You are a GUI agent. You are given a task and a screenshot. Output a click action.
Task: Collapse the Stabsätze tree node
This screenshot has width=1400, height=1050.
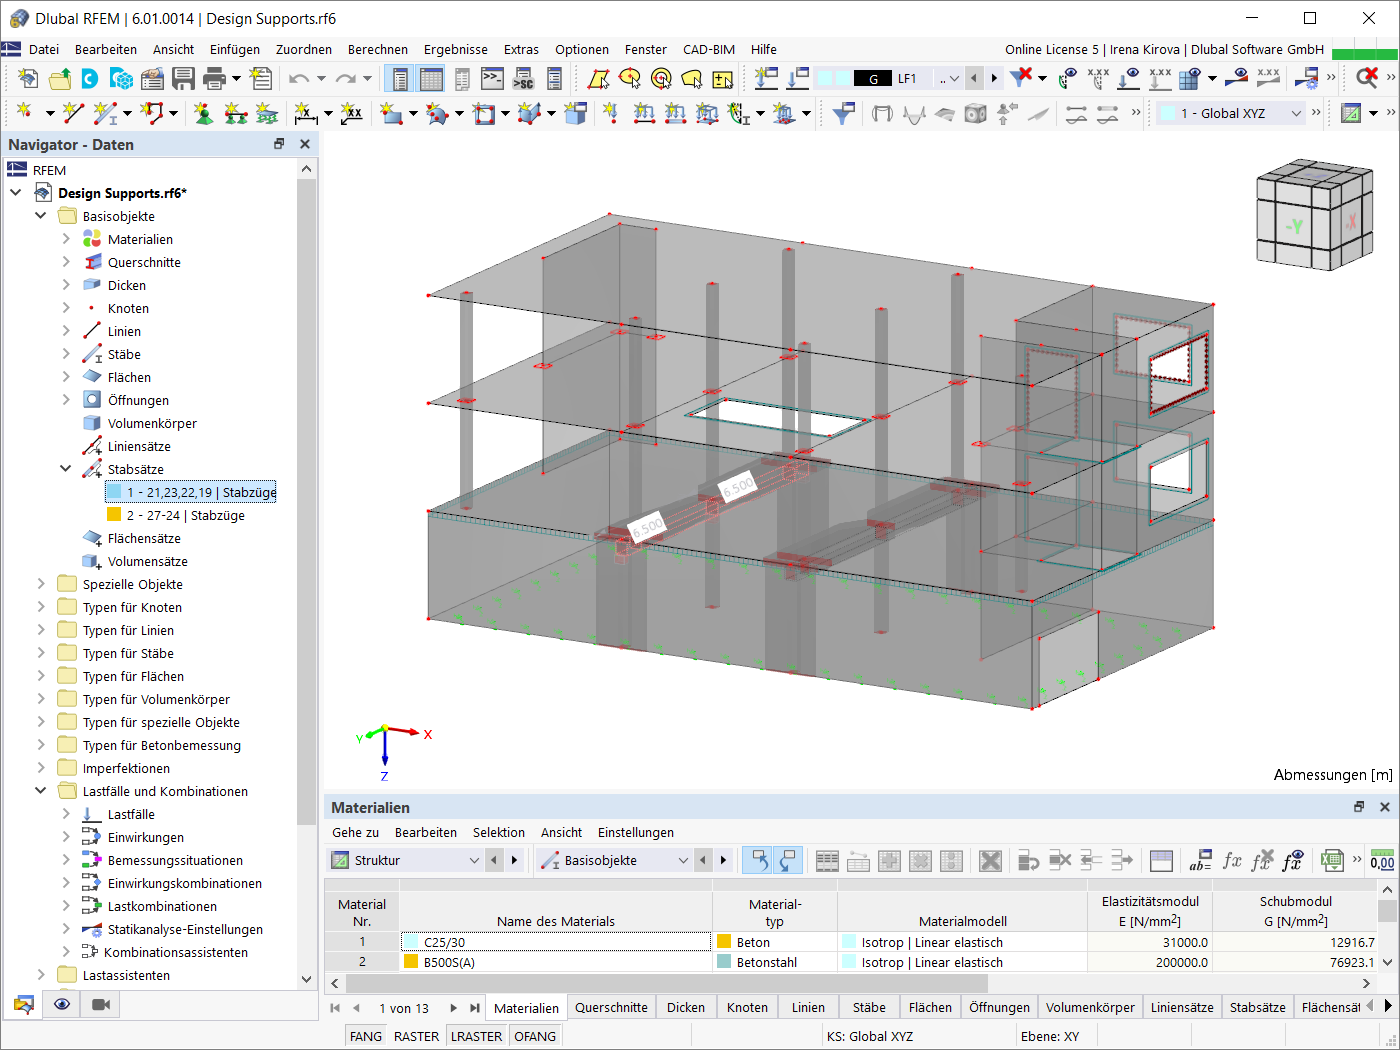coord(66,469)
